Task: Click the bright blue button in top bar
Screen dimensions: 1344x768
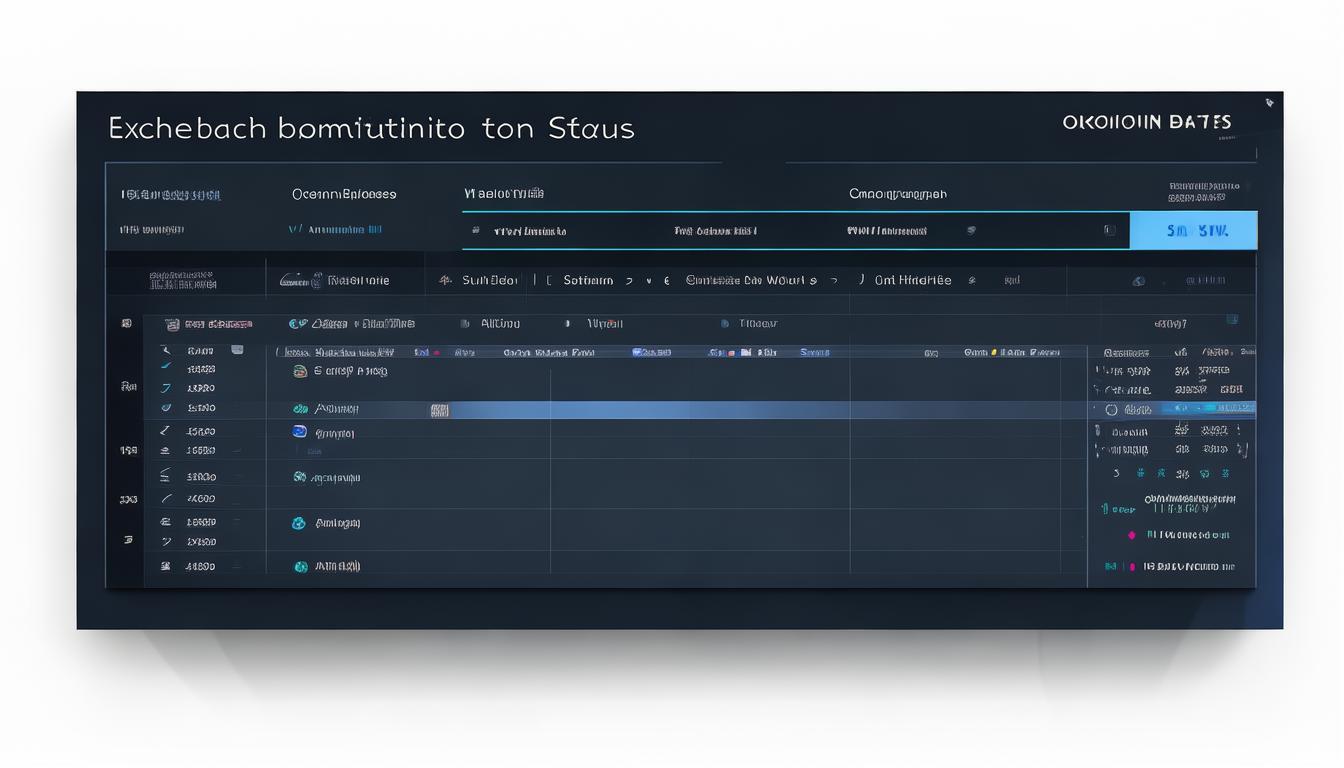Action: pyautogui.click(x=1193, y=230)
